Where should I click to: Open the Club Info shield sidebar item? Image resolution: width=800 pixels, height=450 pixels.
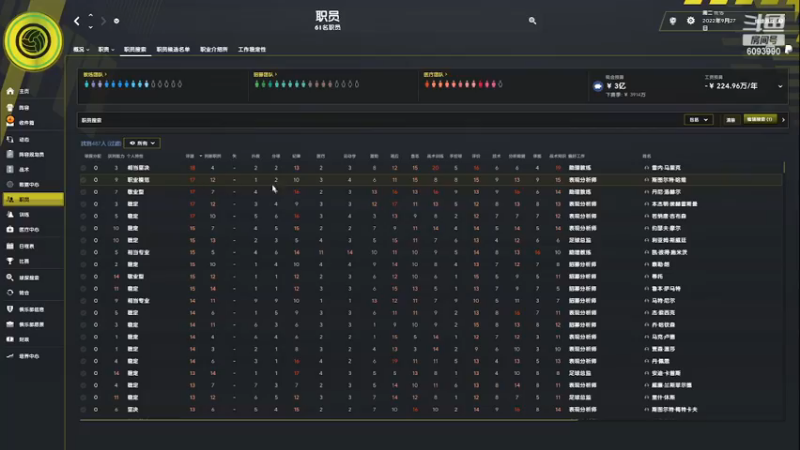click(33, 309)
